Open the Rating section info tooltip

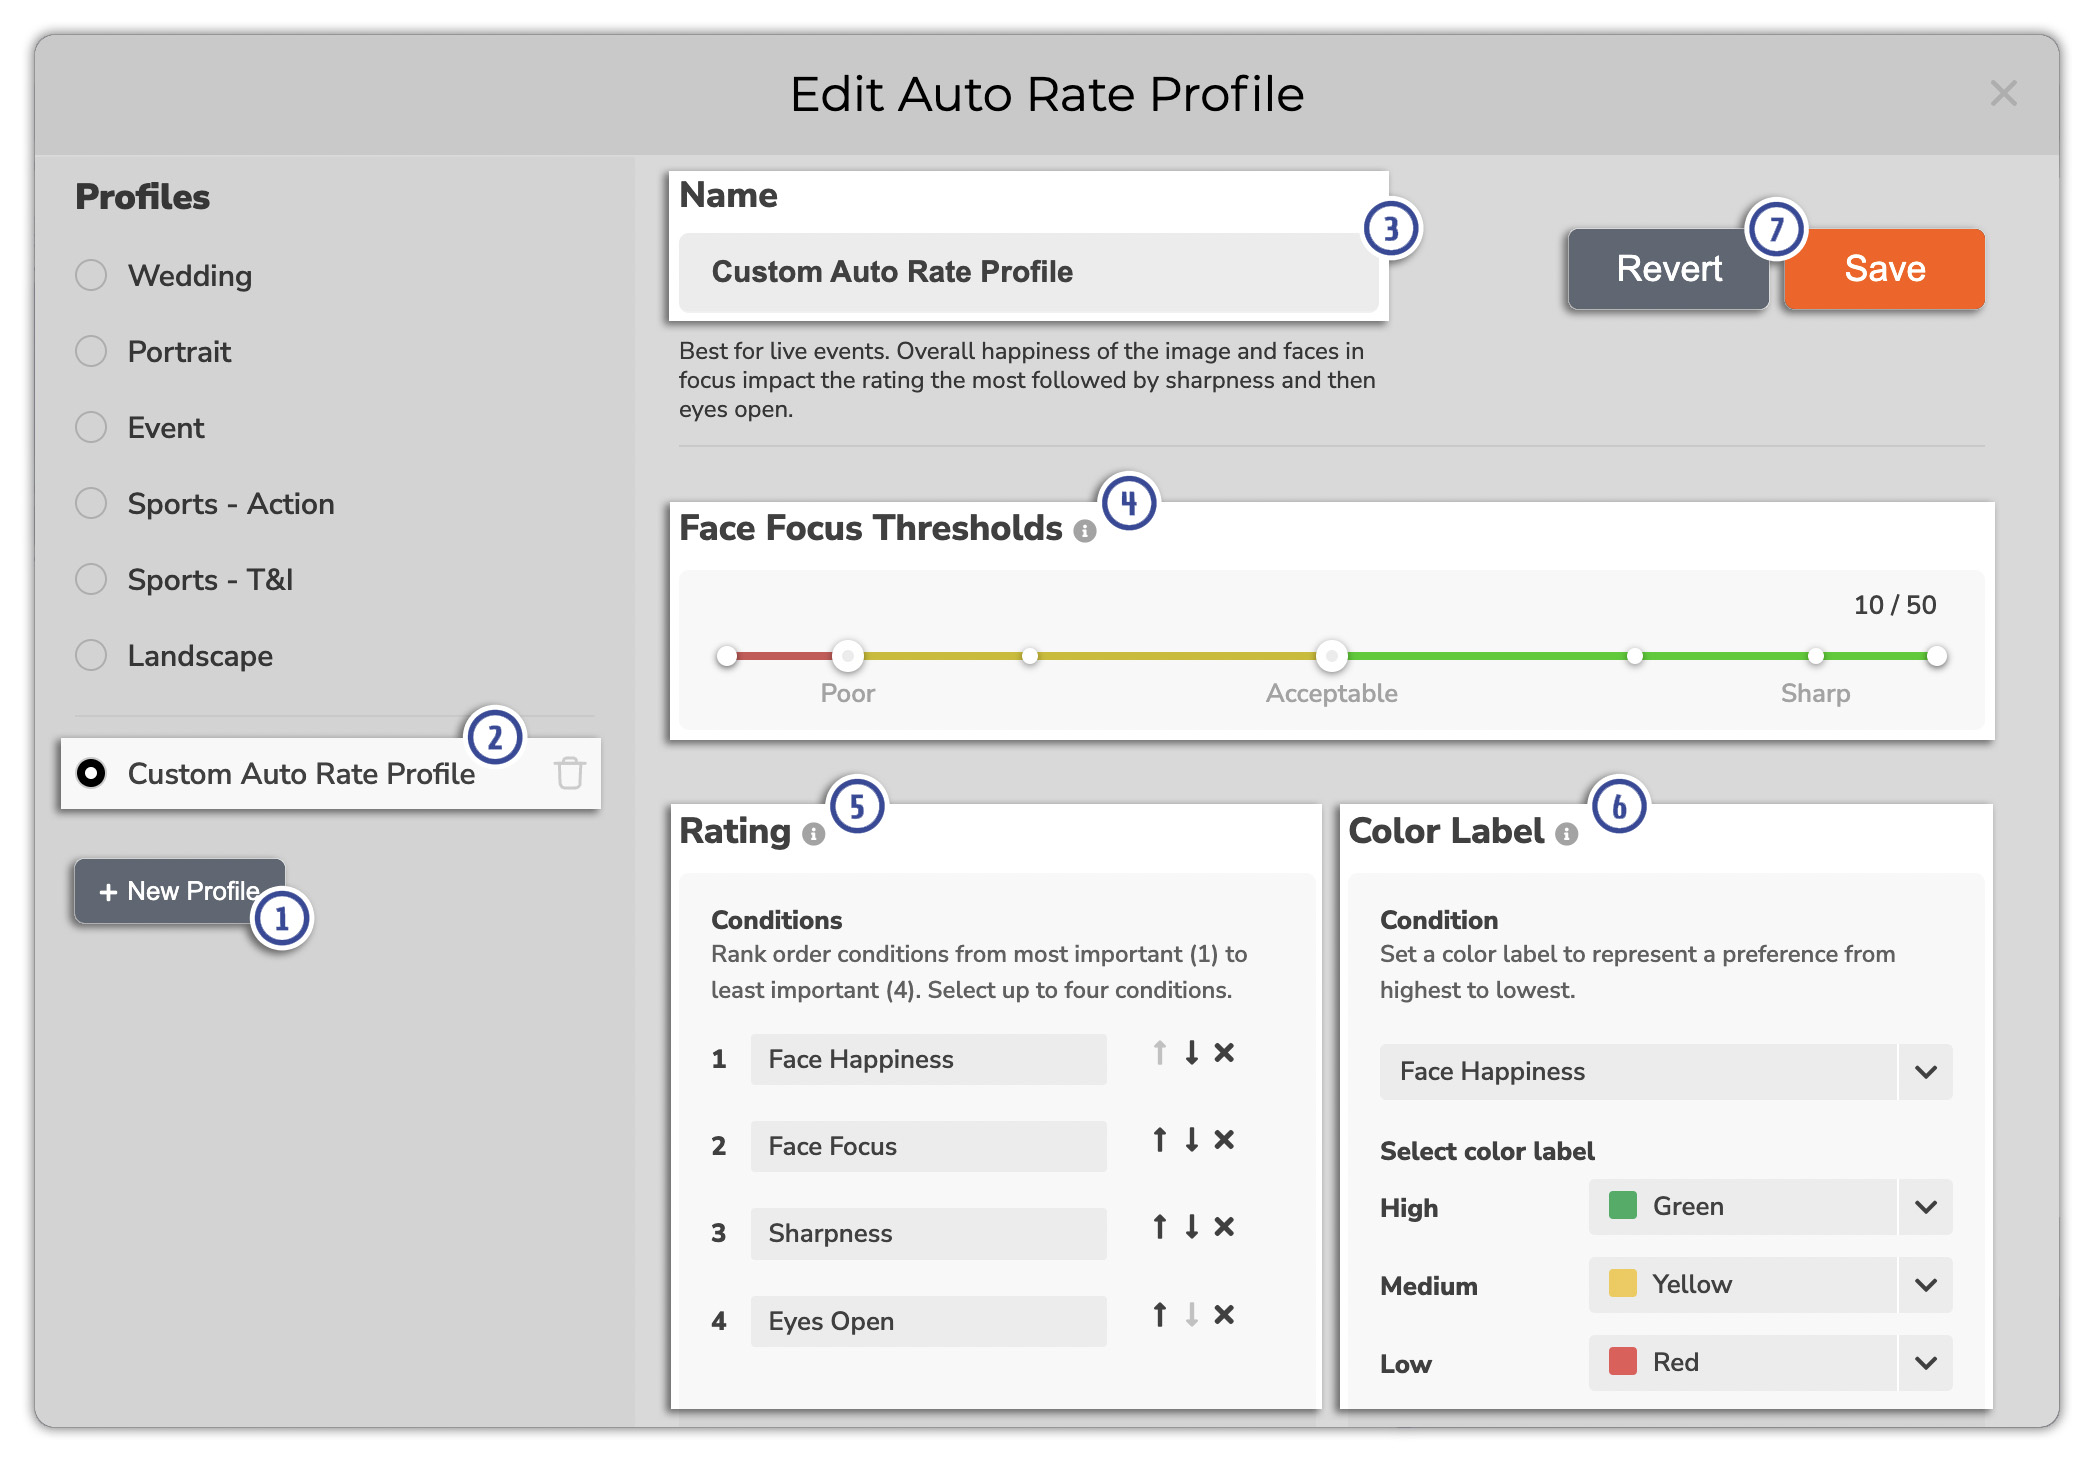[x=812, y=836]
